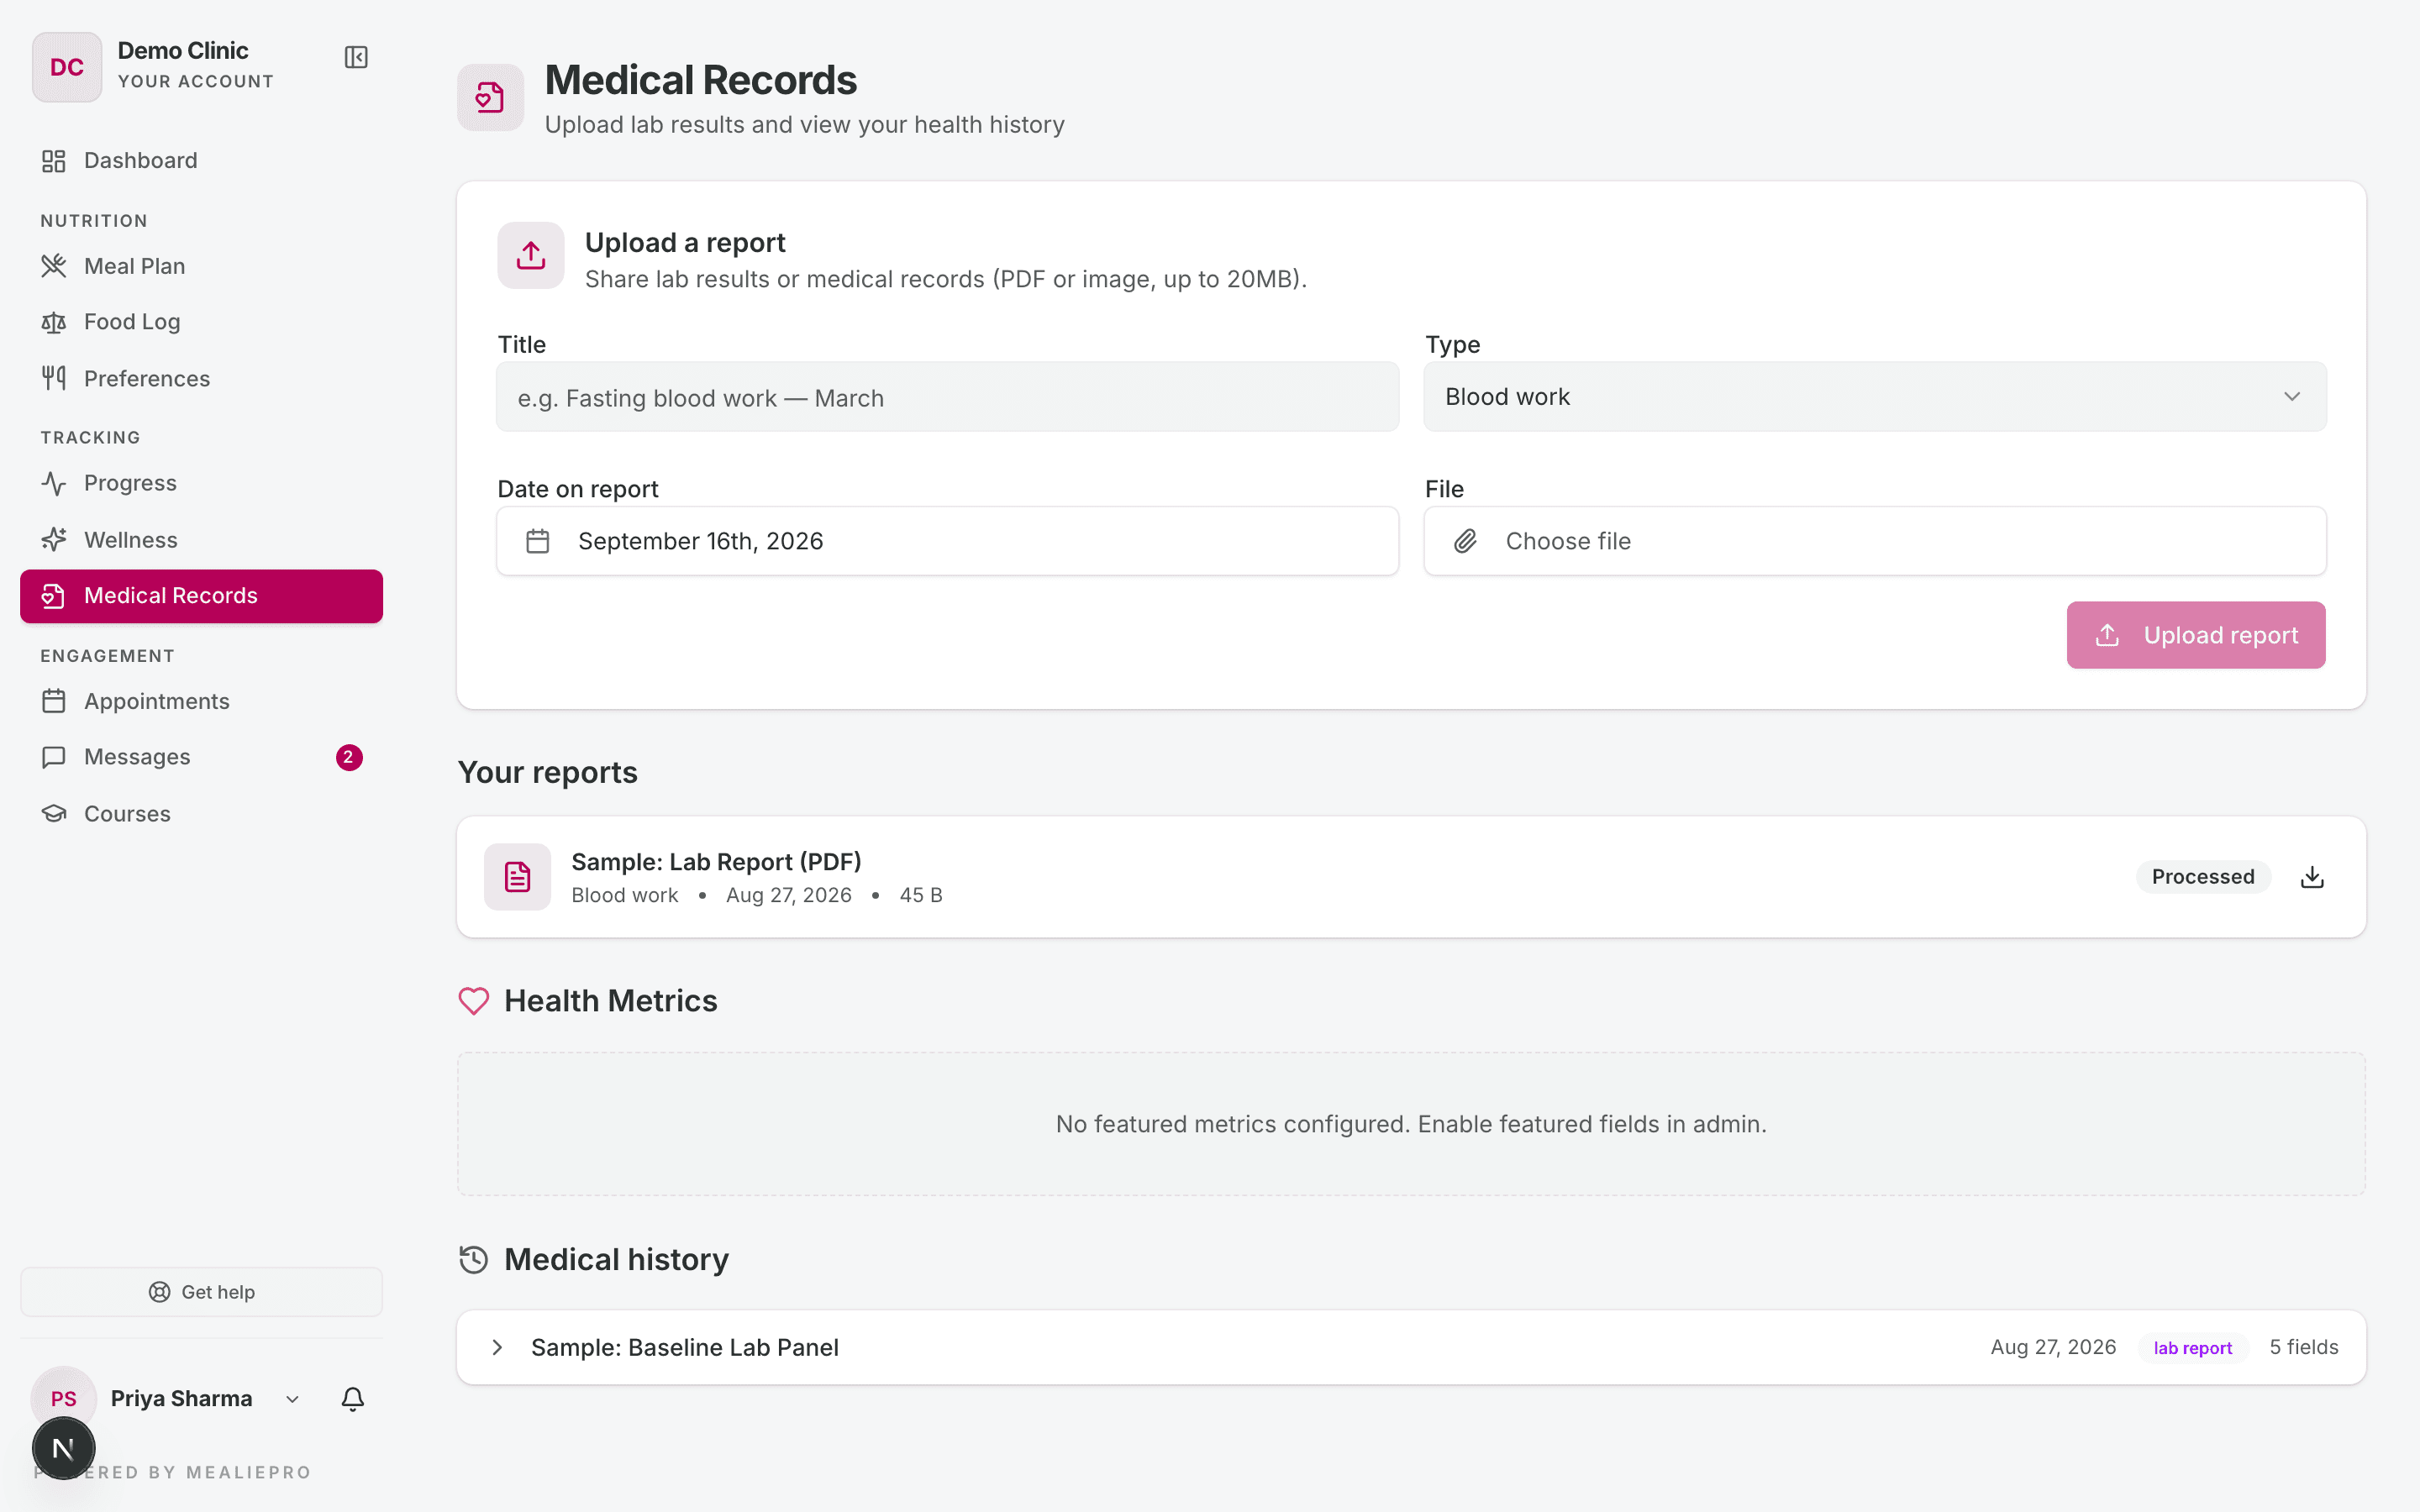
Task: Go to Dashboard in sidebar
Action: (x=201, y=160)
